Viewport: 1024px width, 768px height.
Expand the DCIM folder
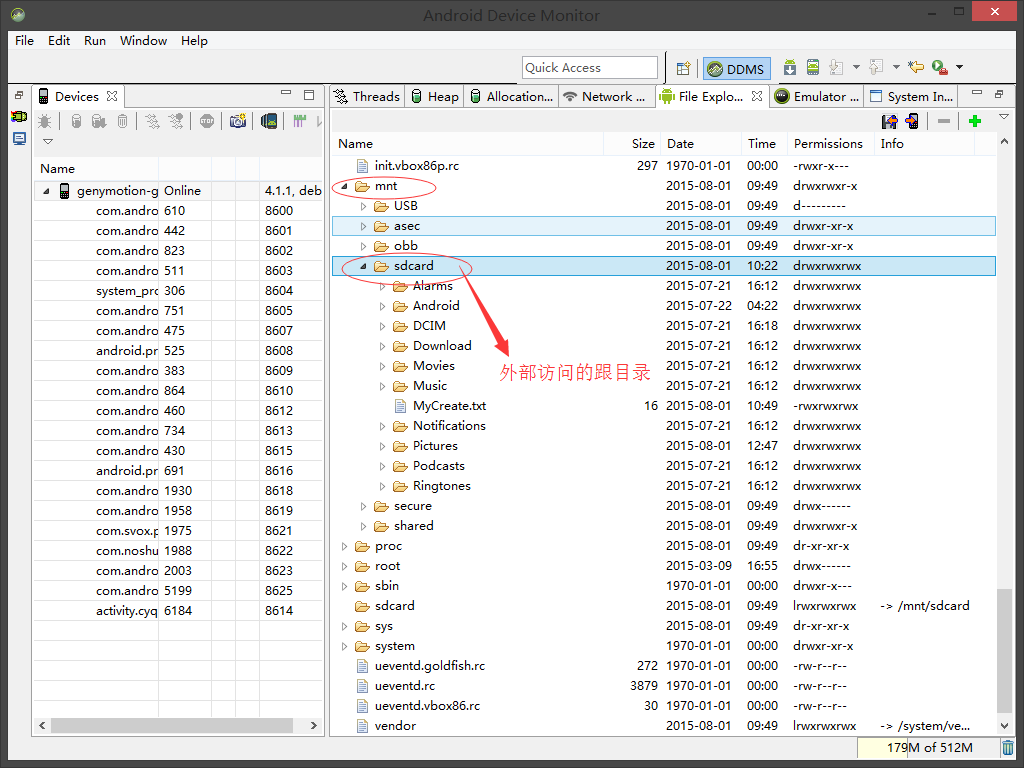tap(383, 326)
